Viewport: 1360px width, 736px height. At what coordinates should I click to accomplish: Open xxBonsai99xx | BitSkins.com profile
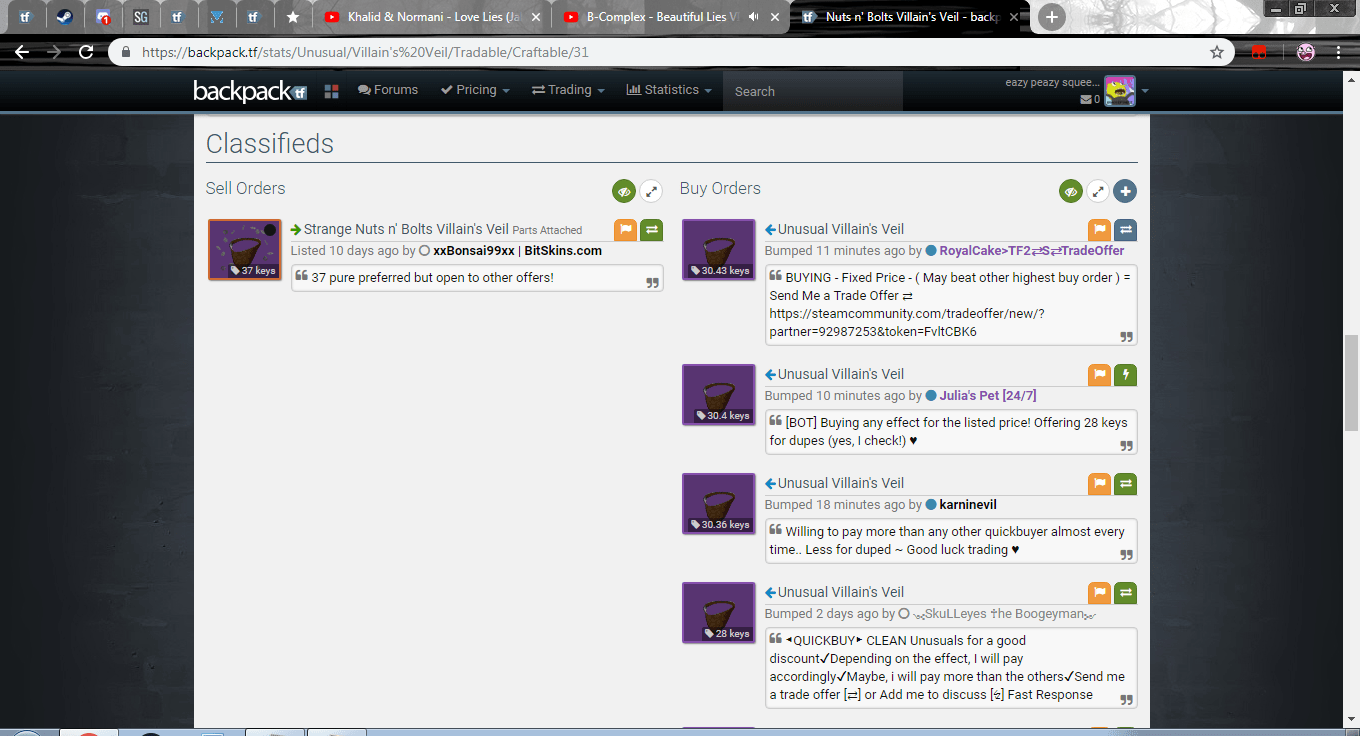pos(518,251)
